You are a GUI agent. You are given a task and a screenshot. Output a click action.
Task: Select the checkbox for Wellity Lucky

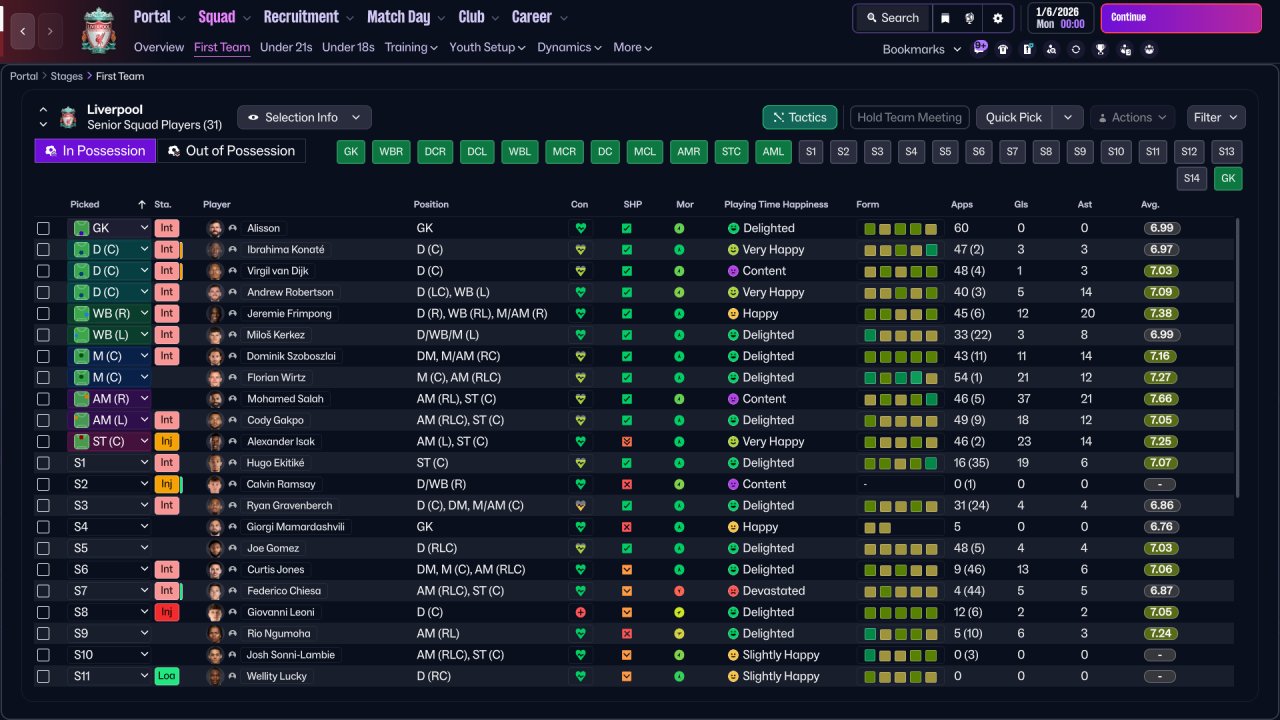click(43, 676)
